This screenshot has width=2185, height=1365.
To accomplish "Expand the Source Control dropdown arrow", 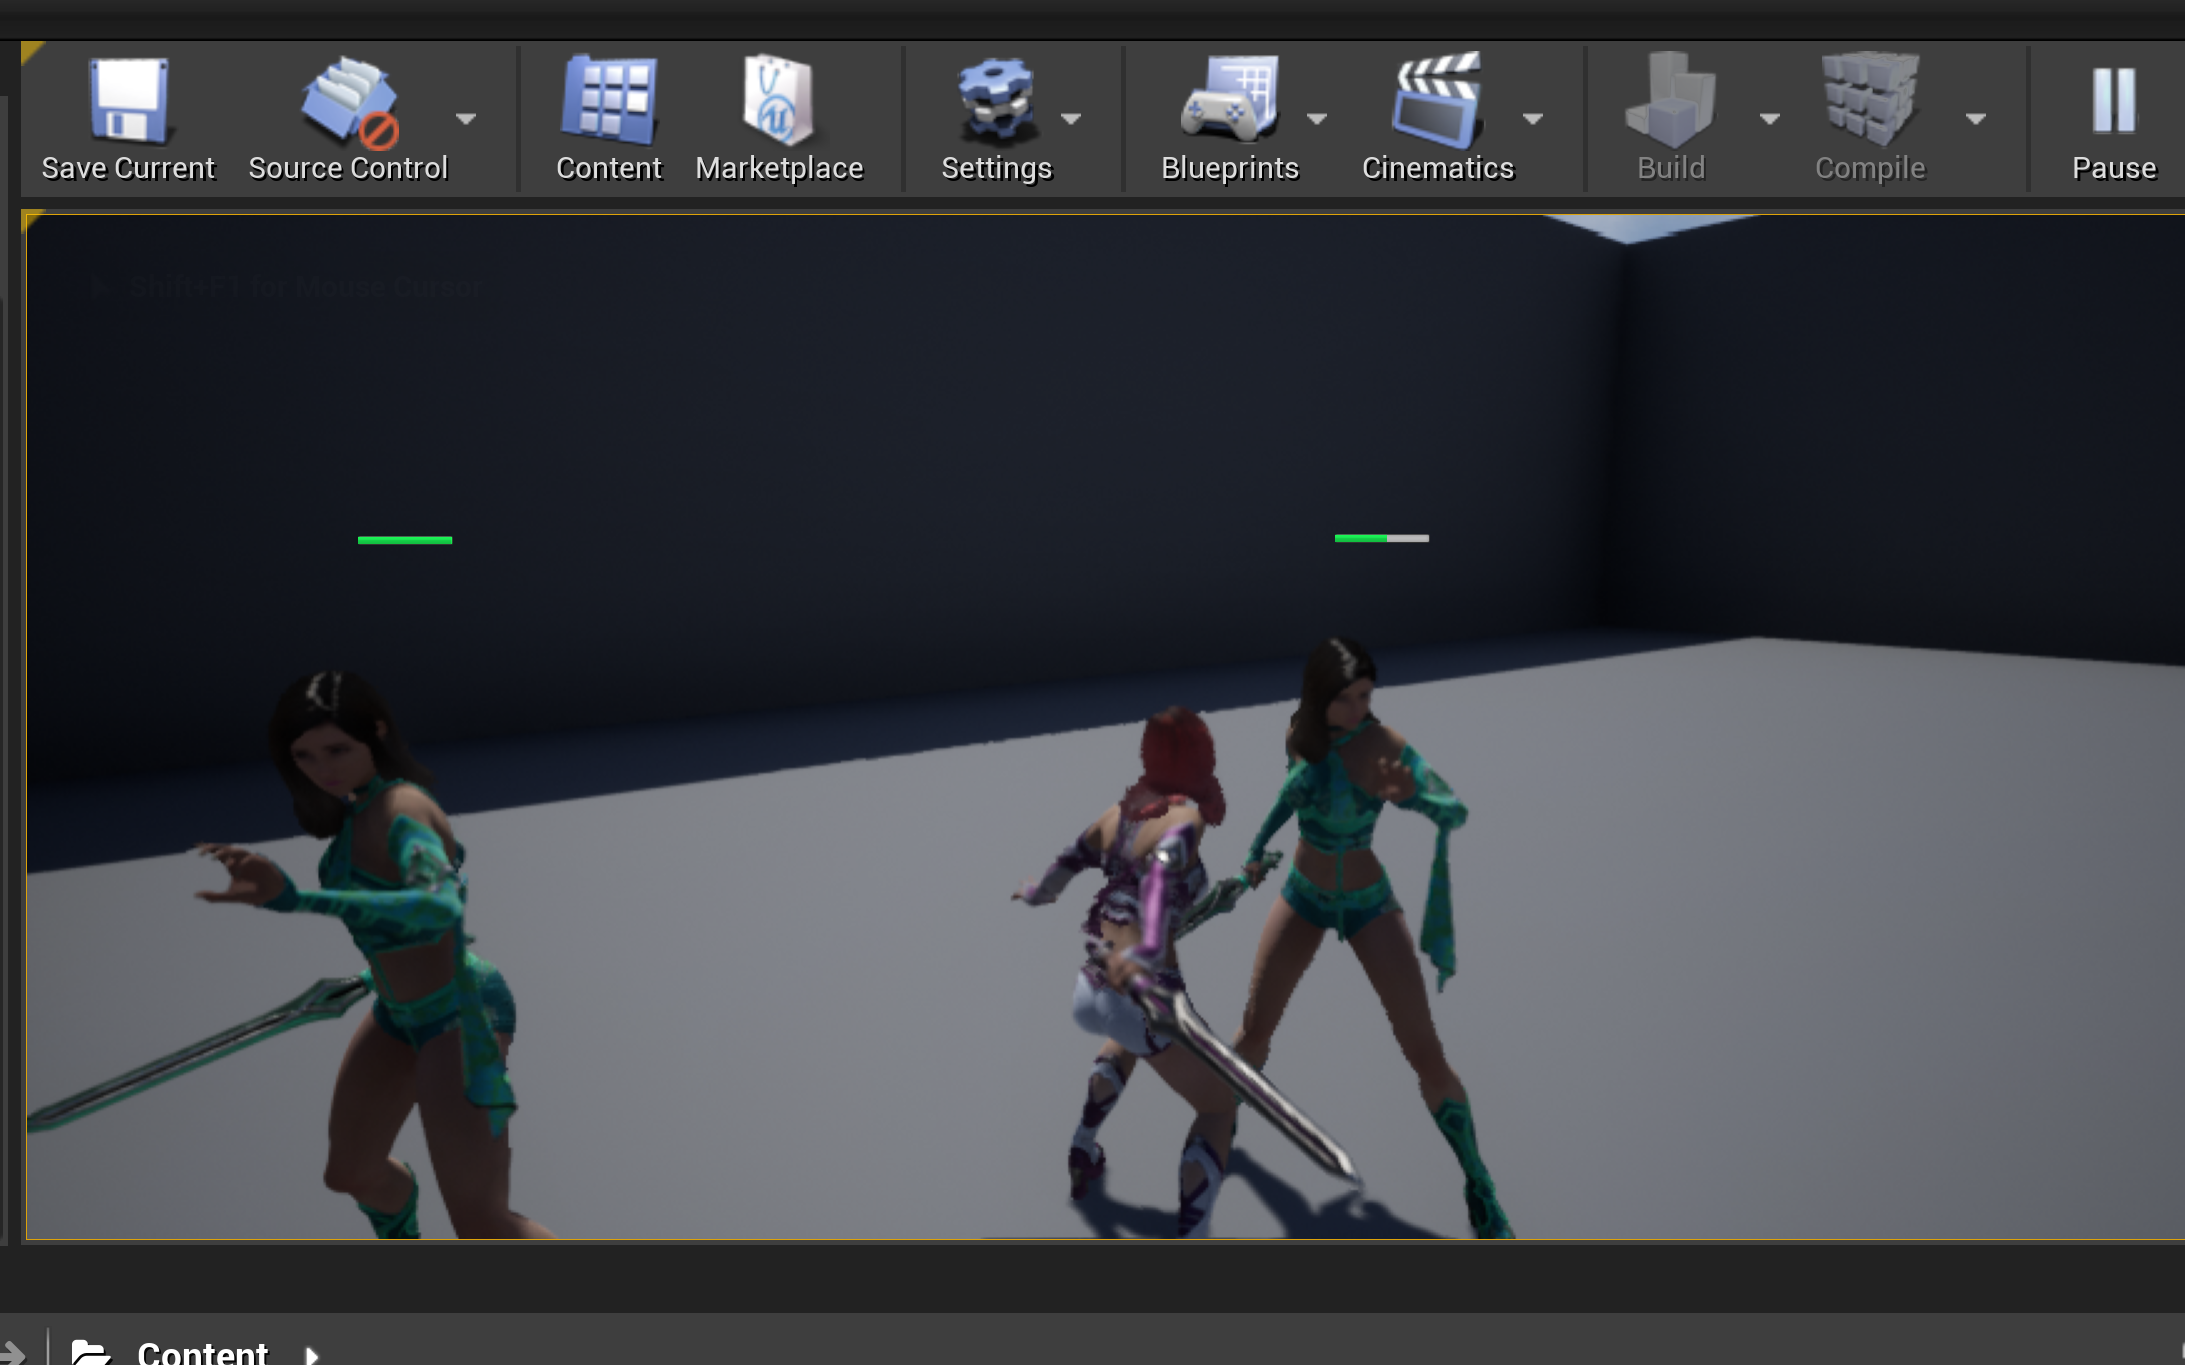I will 466,119.
